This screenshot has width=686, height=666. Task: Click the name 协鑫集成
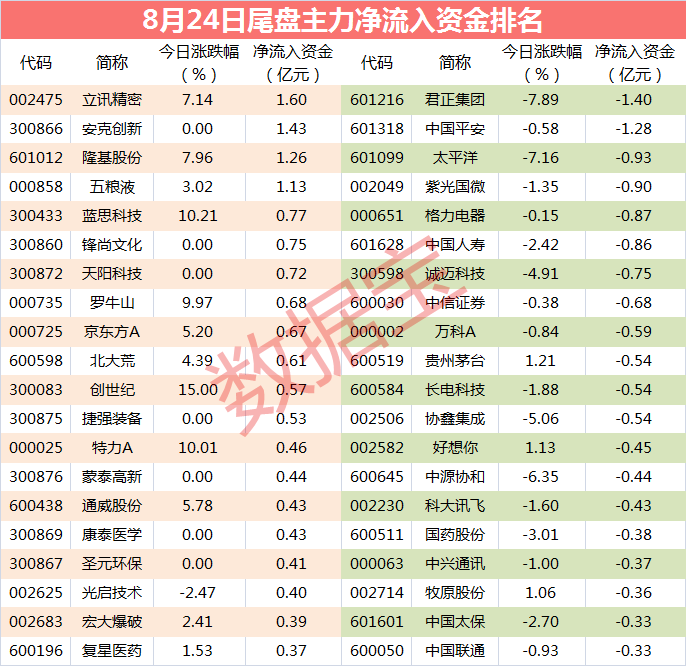pos(455,419)
